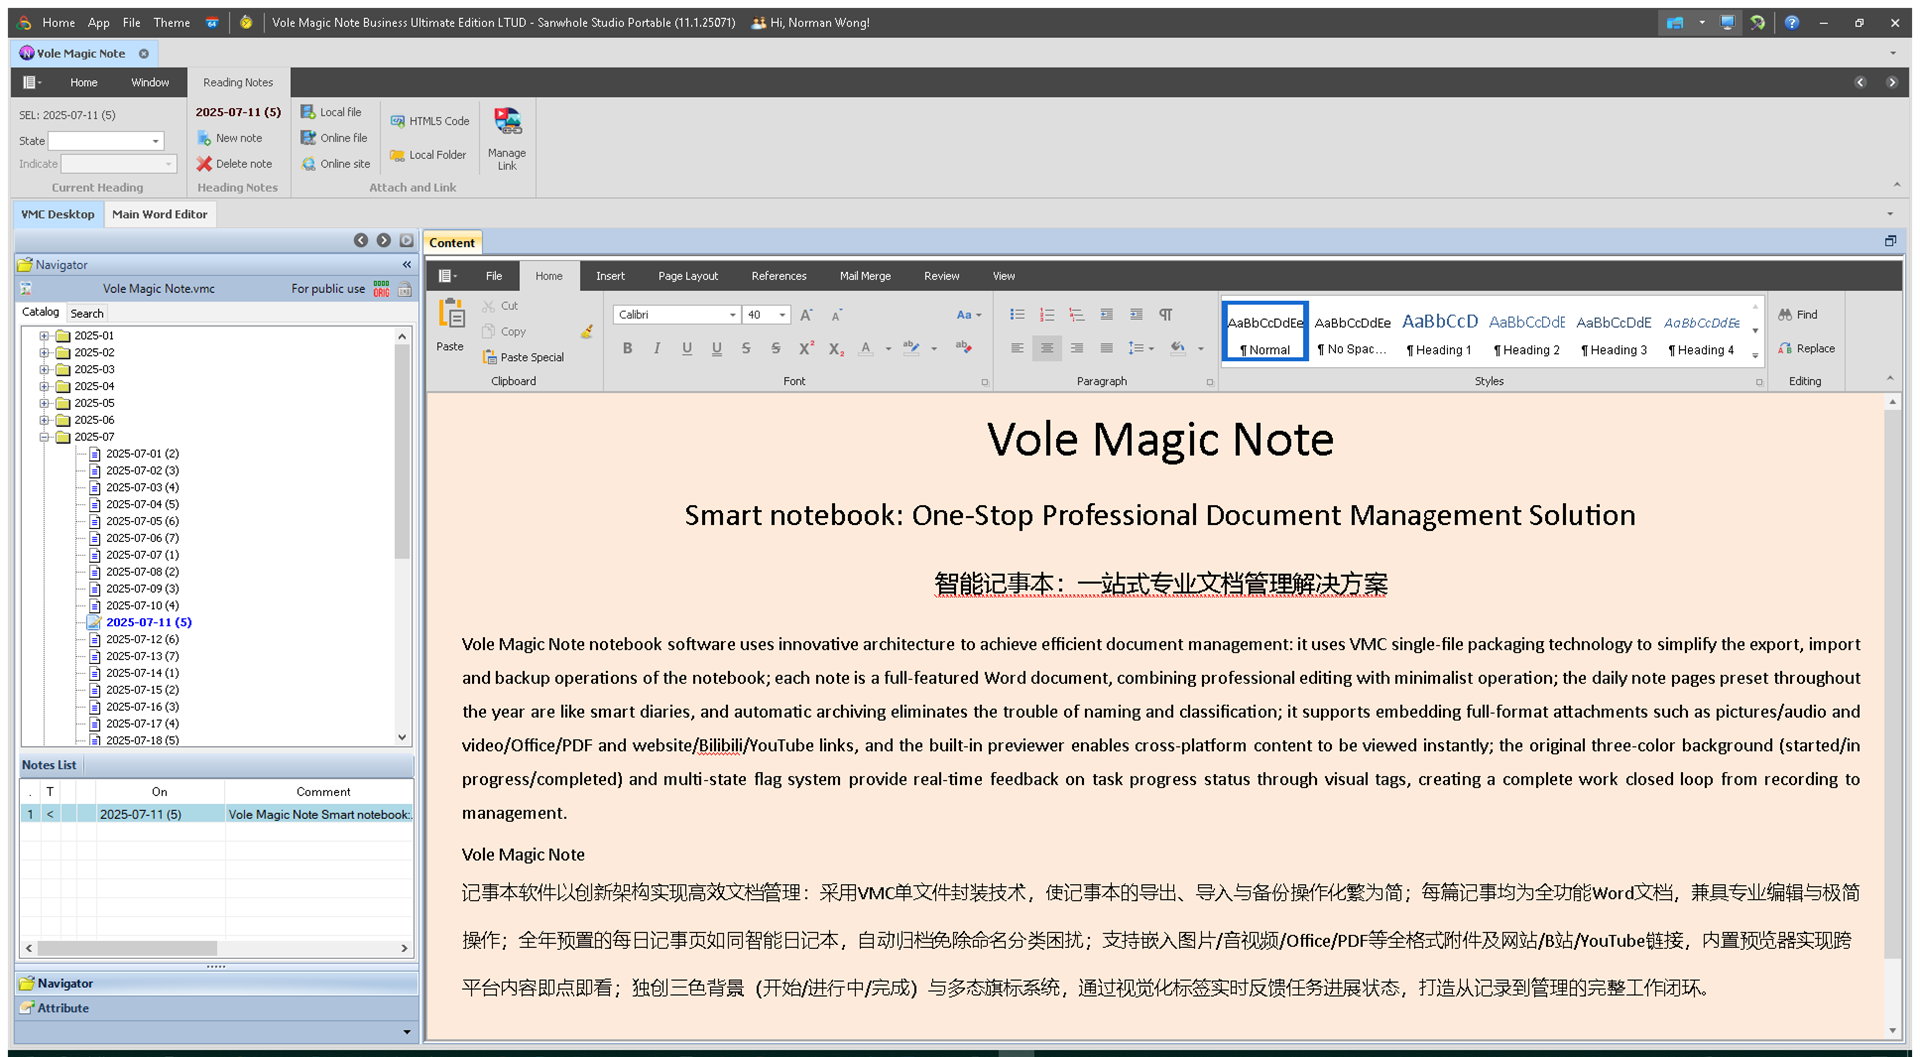Image resolution: width=1920 pixels, height=1057 pixels.
Task: Apply No Spacing style
Action: click(x=1352, y=332)
